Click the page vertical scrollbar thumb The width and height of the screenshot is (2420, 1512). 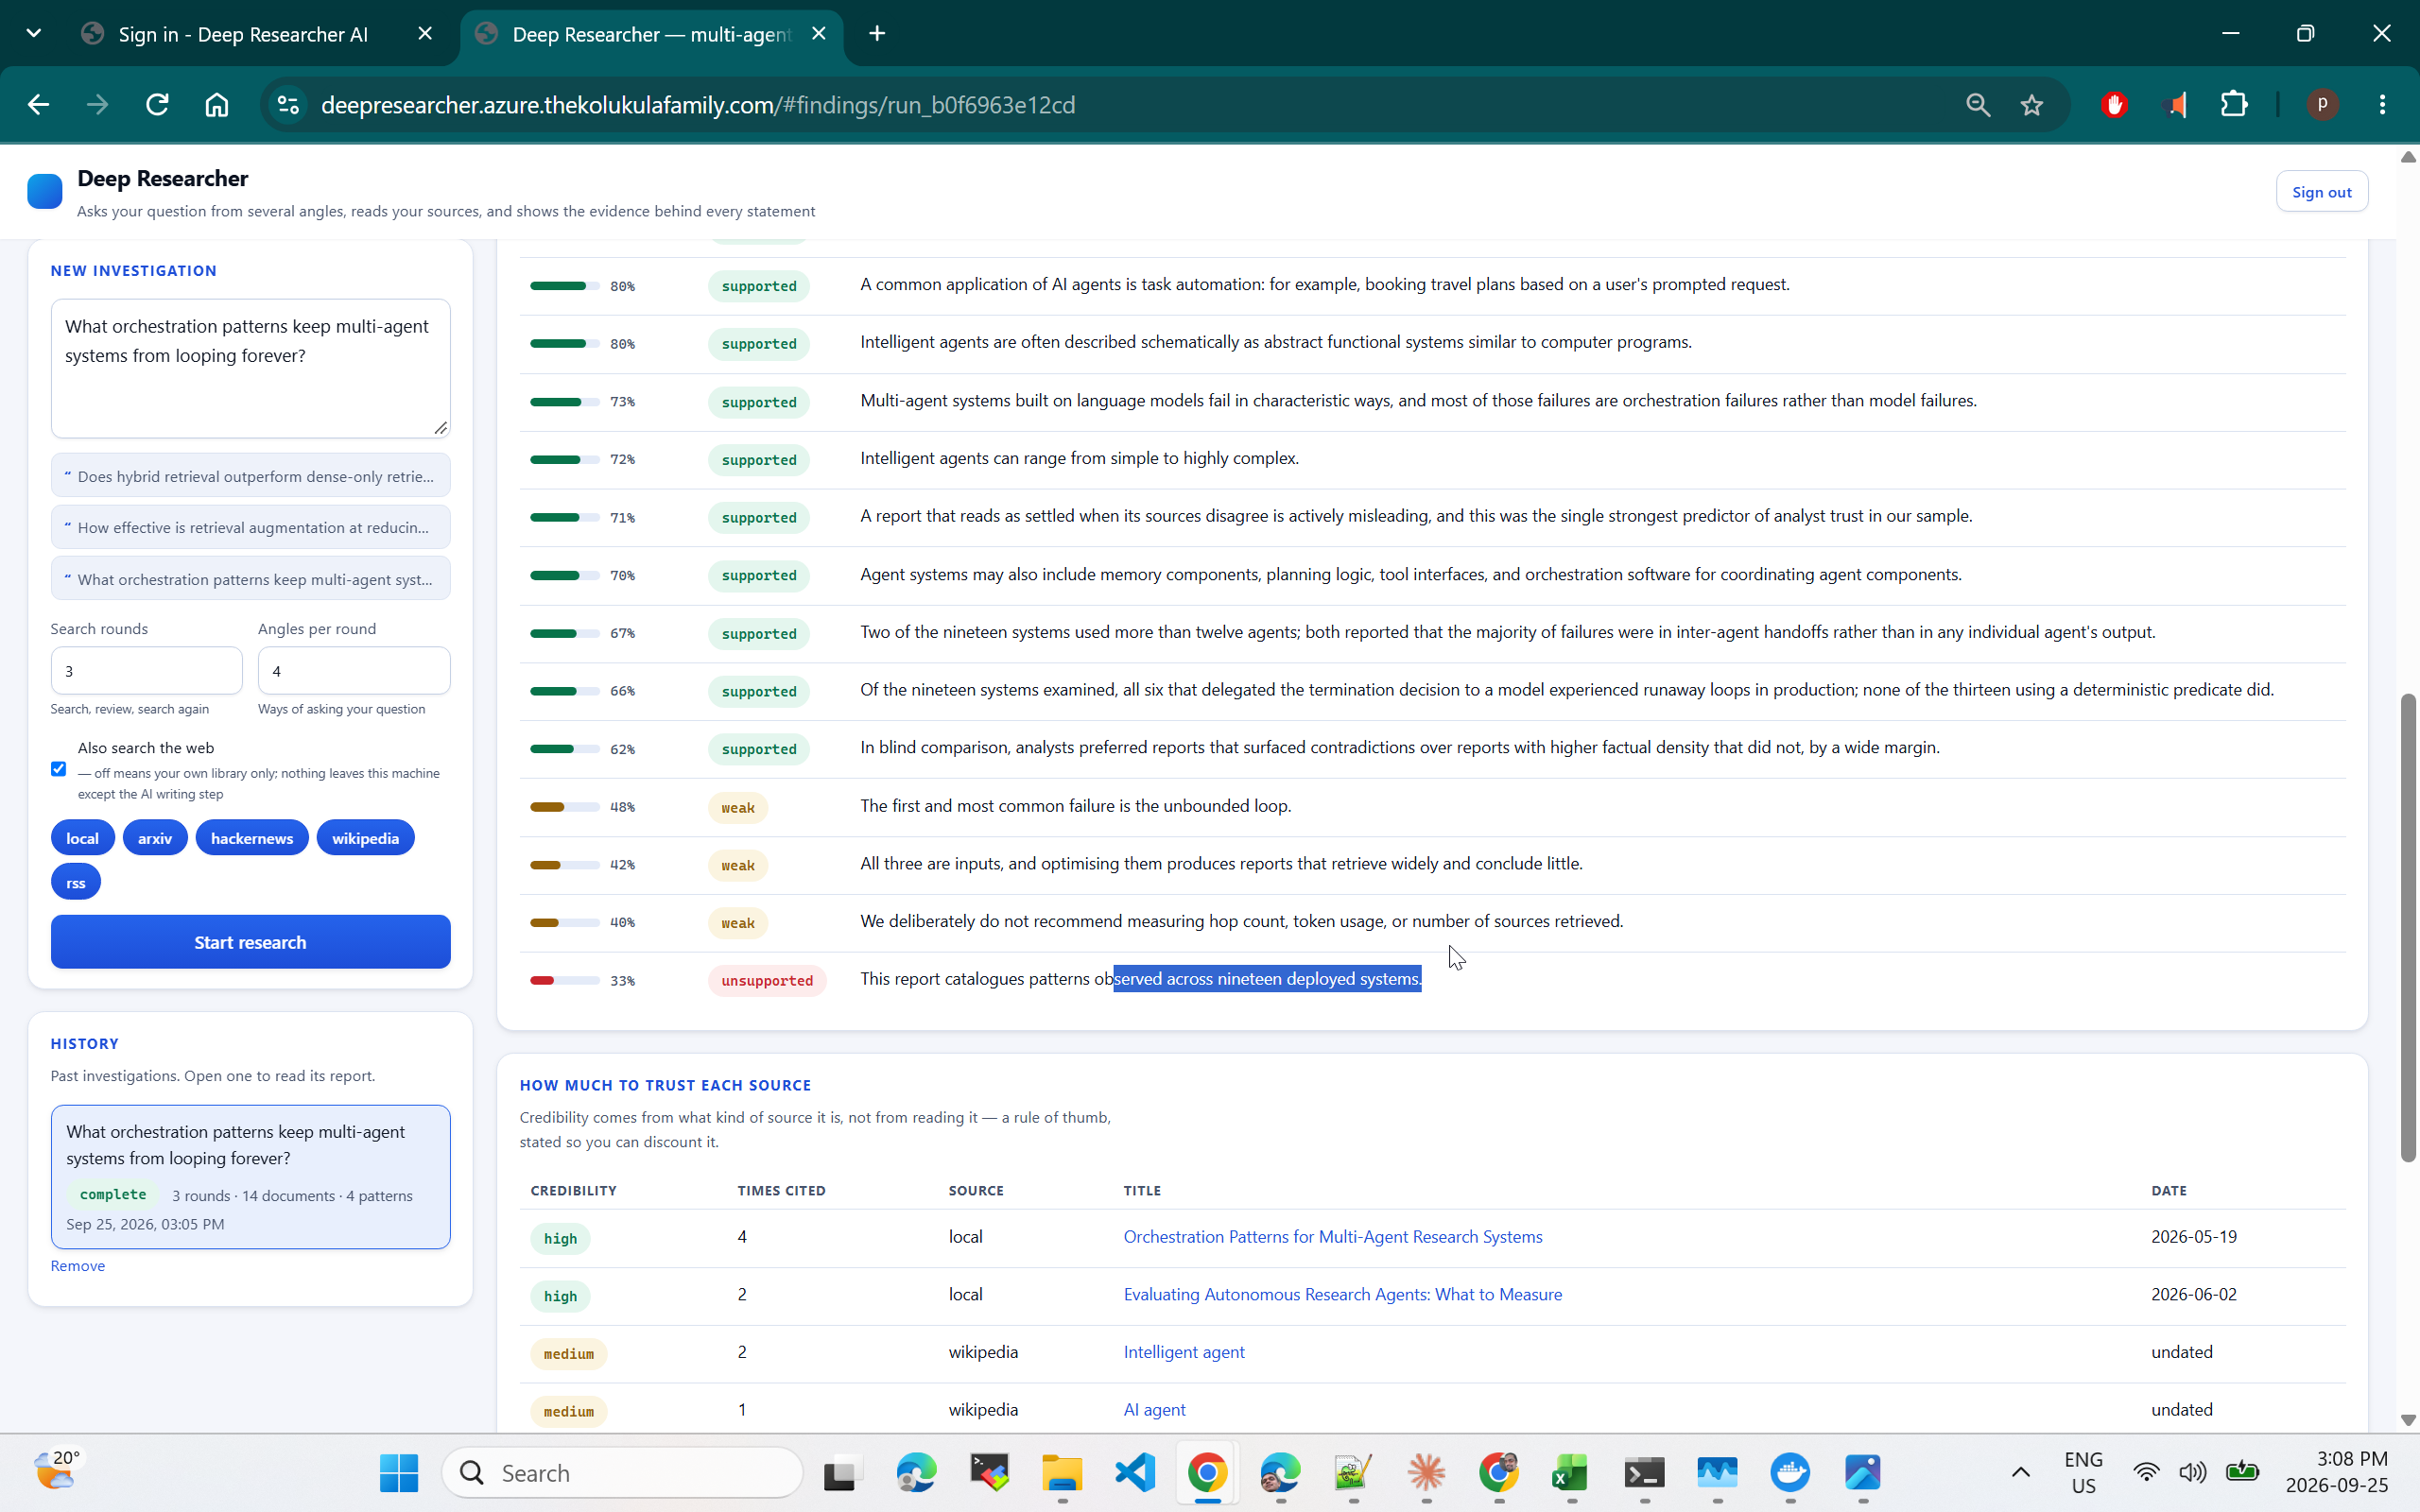coord(2408,927)
